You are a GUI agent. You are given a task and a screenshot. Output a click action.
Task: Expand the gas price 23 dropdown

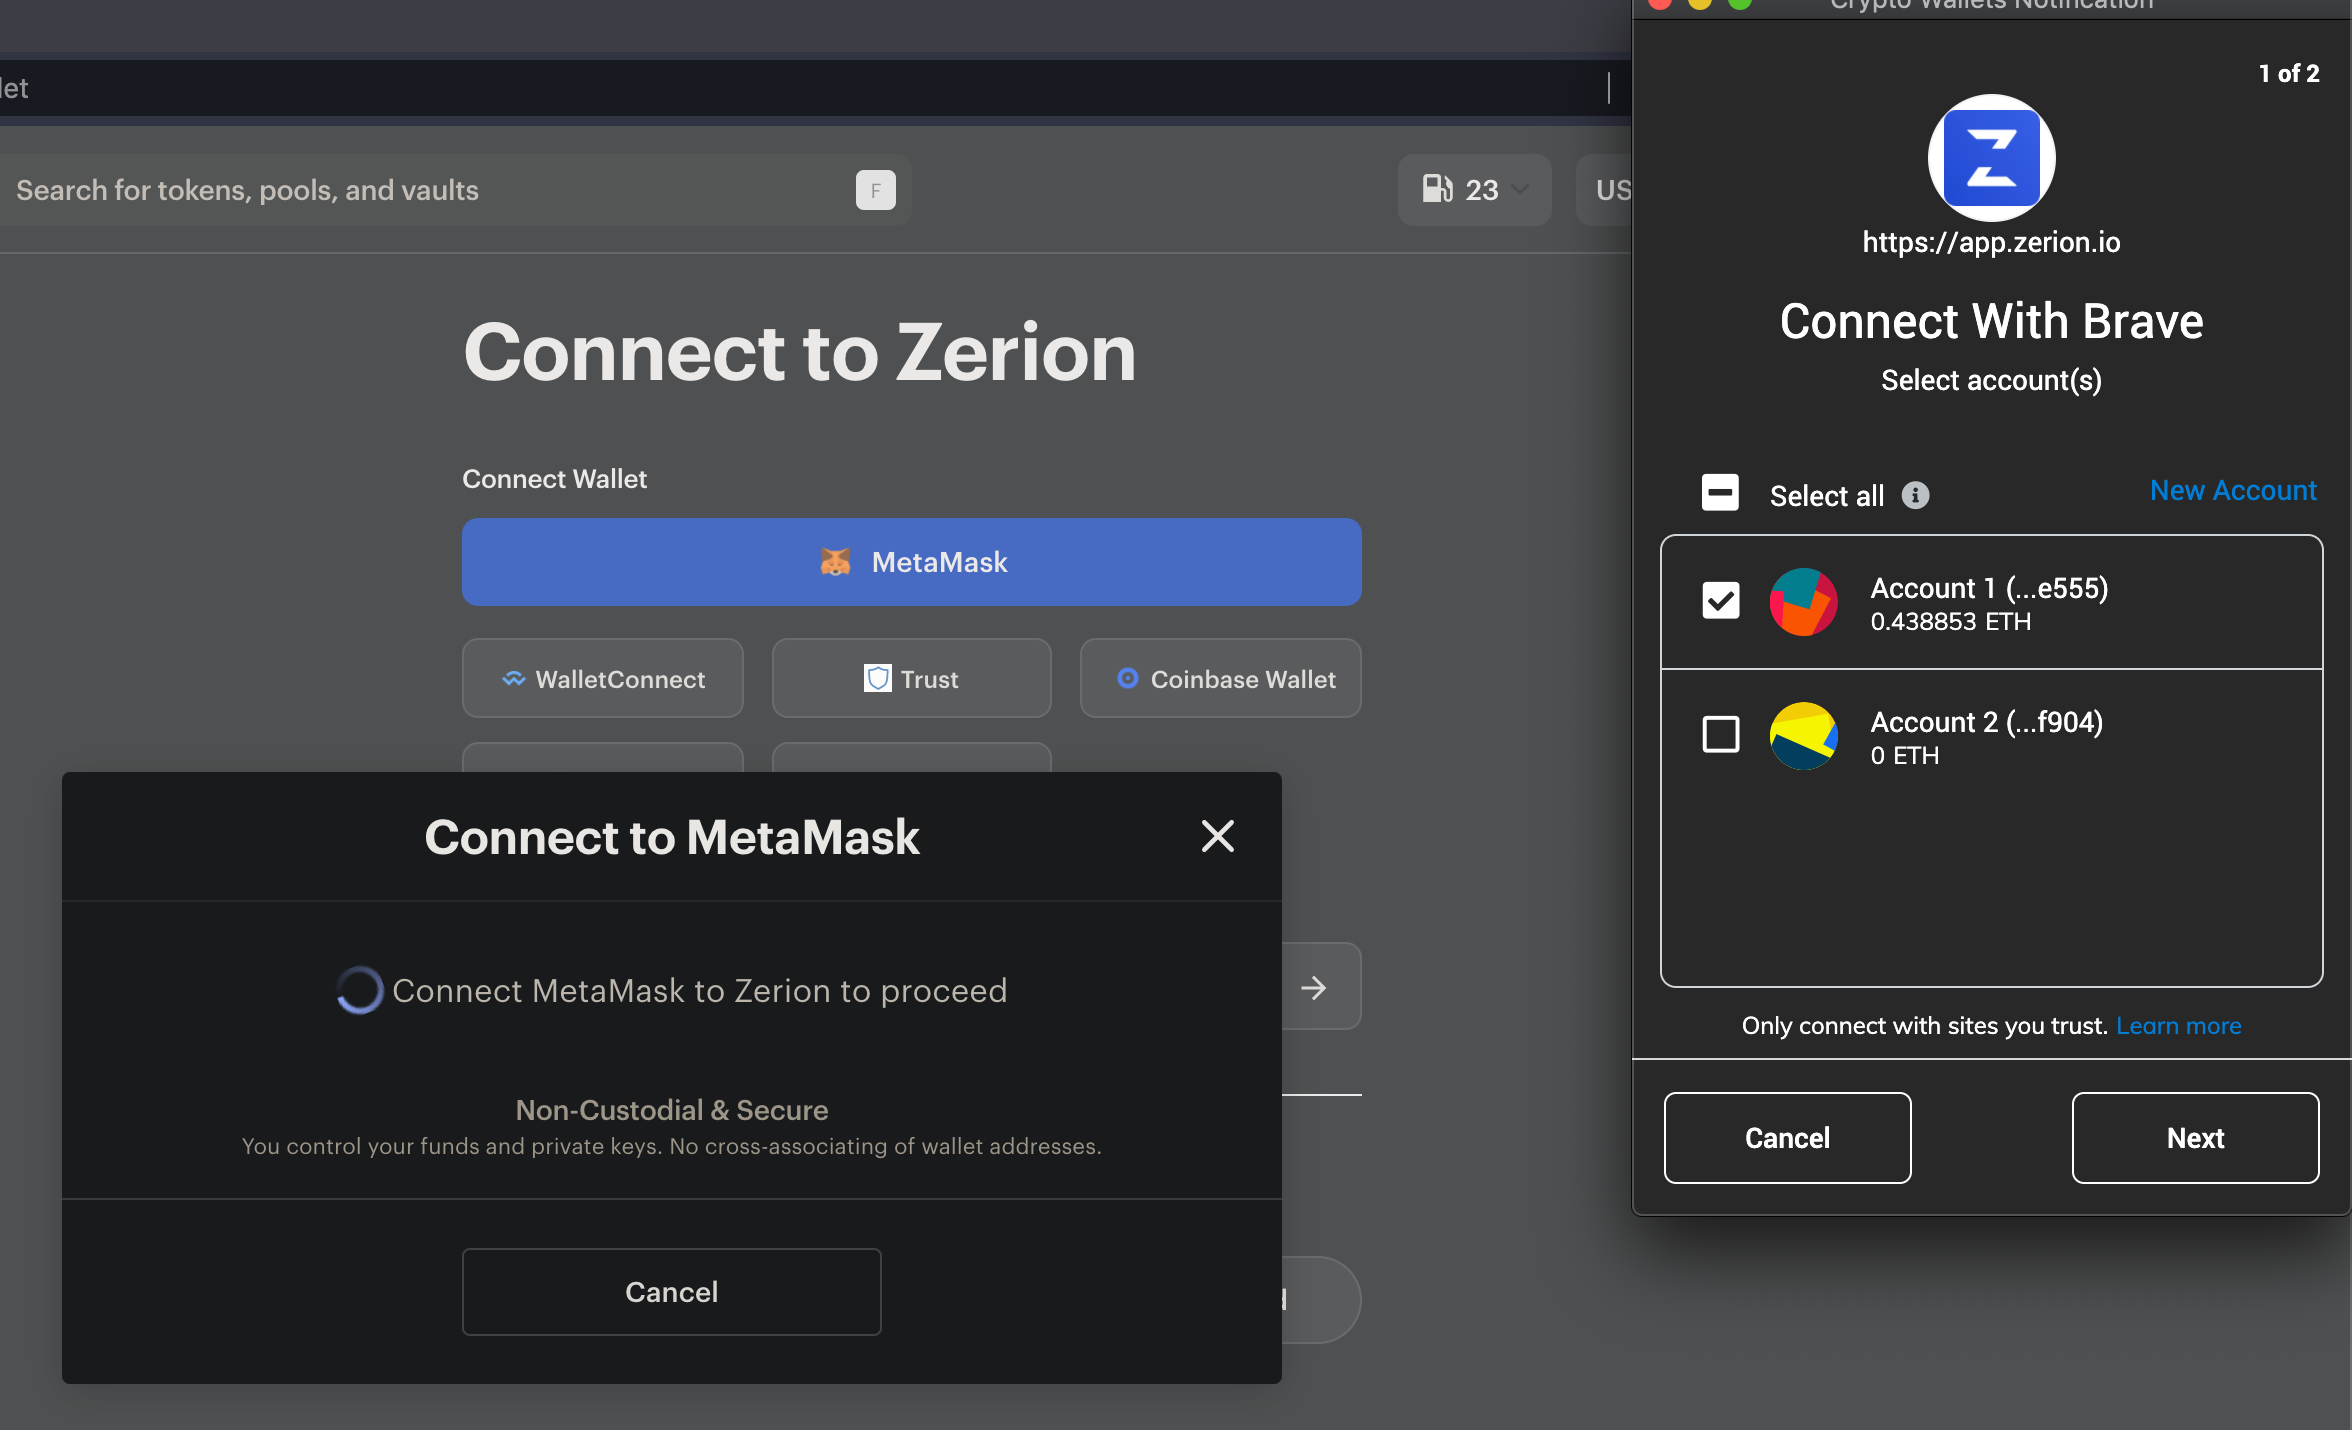pos(1520,189)
